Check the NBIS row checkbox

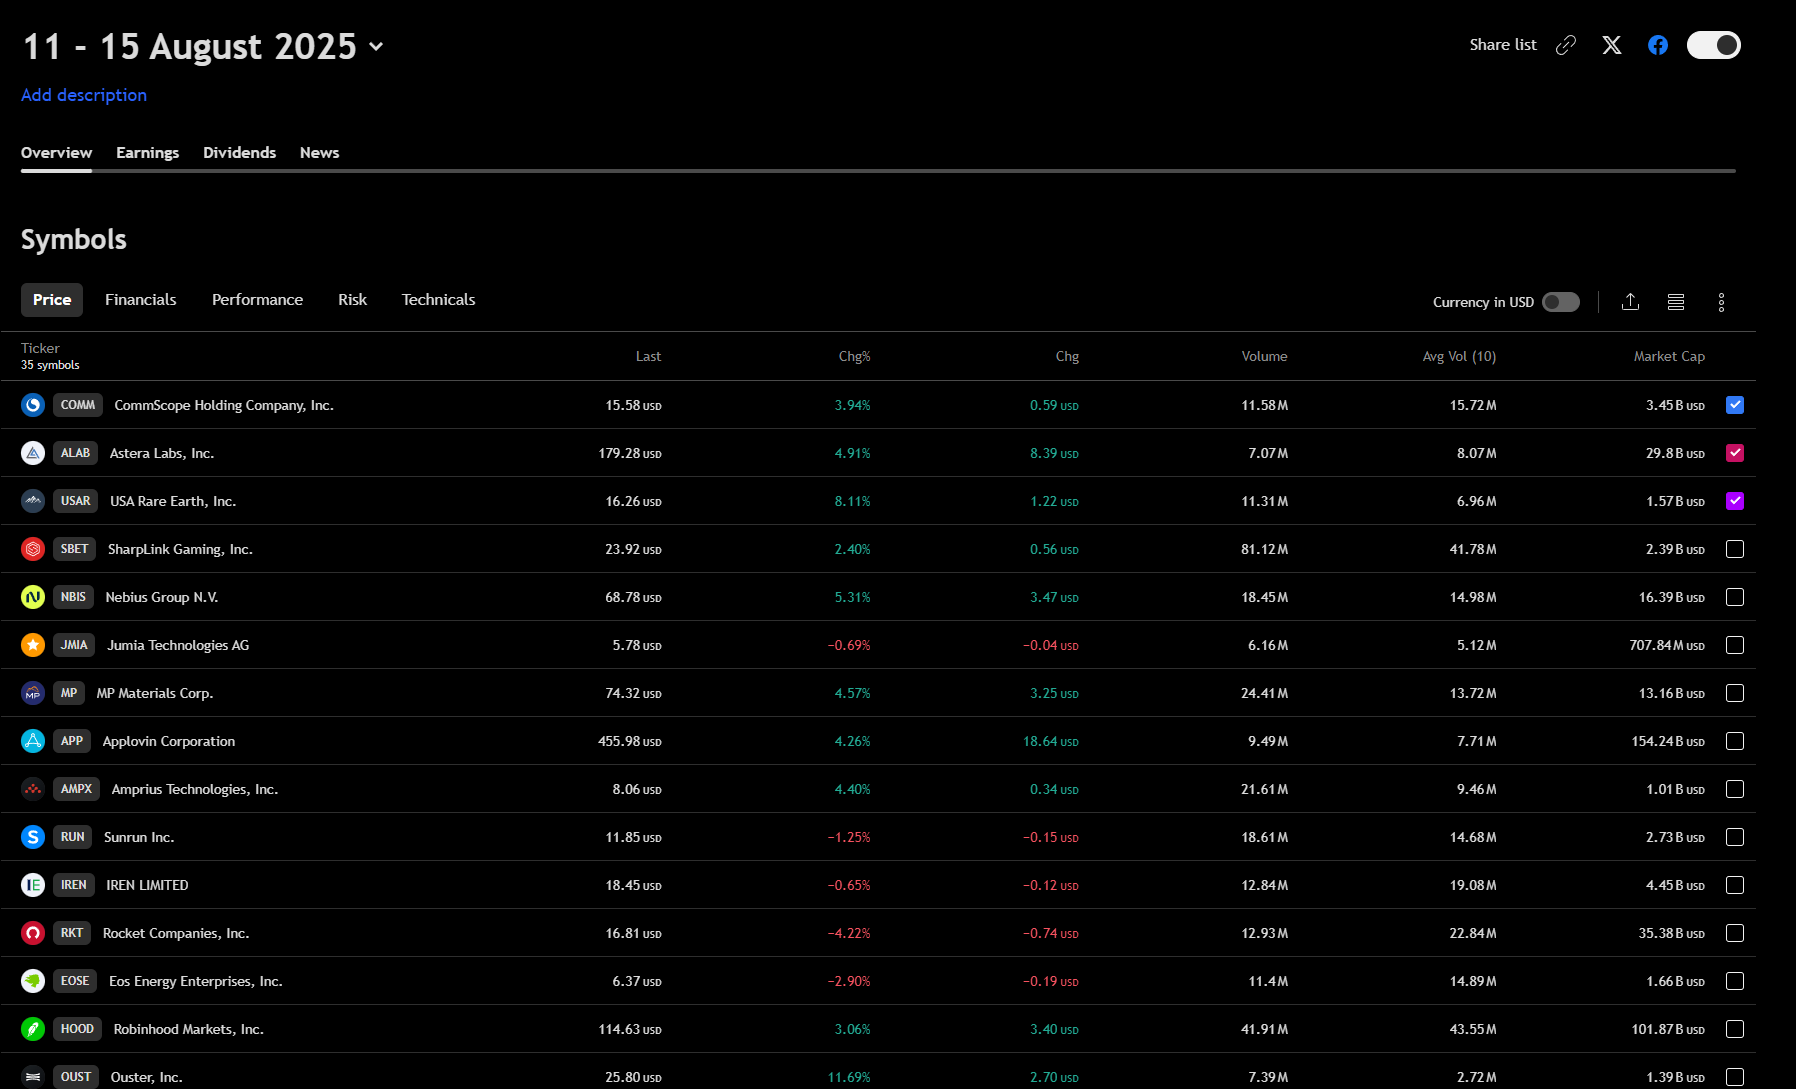coord(1735,597)
